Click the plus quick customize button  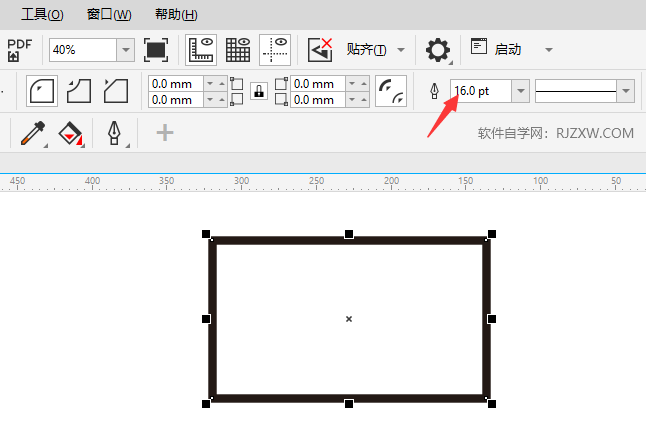pyautogui.click(x=165, y=133)
